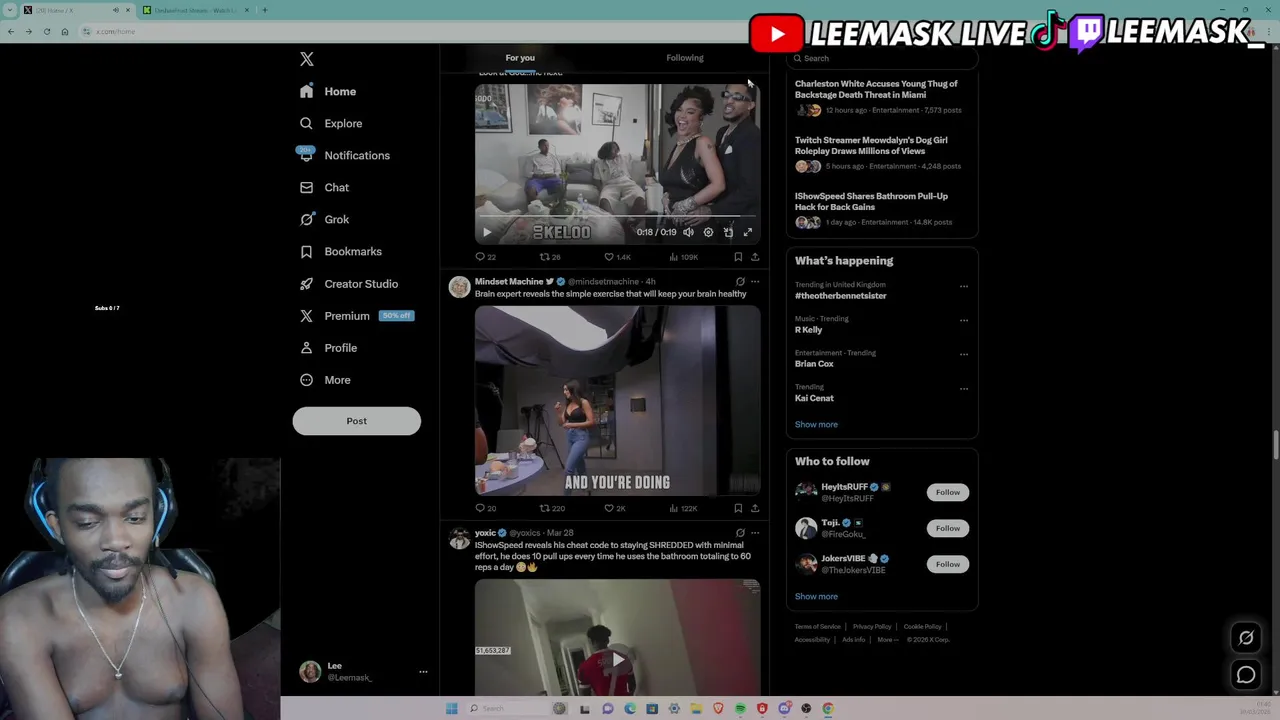Open more options for R Kelly trend
The width and height of the screenshot is (1280, 720).
click(x=964, y=320)
